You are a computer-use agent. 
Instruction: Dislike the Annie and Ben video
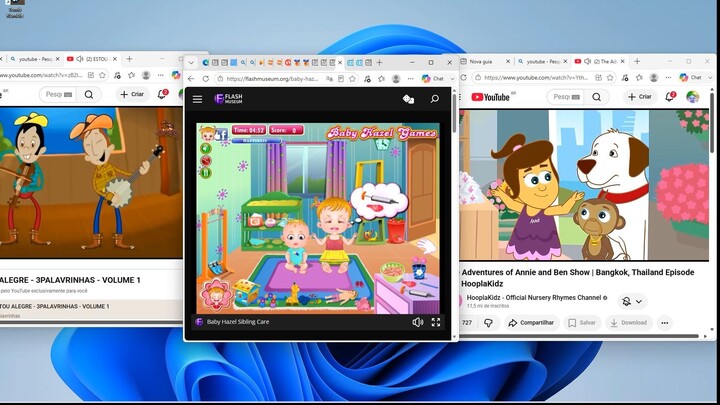(x=489, y=323)
